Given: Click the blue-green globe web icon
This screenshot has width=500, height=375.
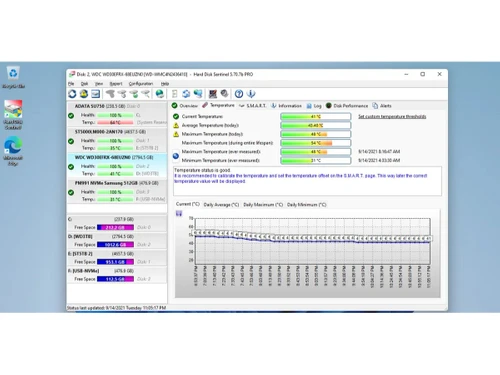Looking at the screenshot, I should pyautogui.click(x=160, y=94).
